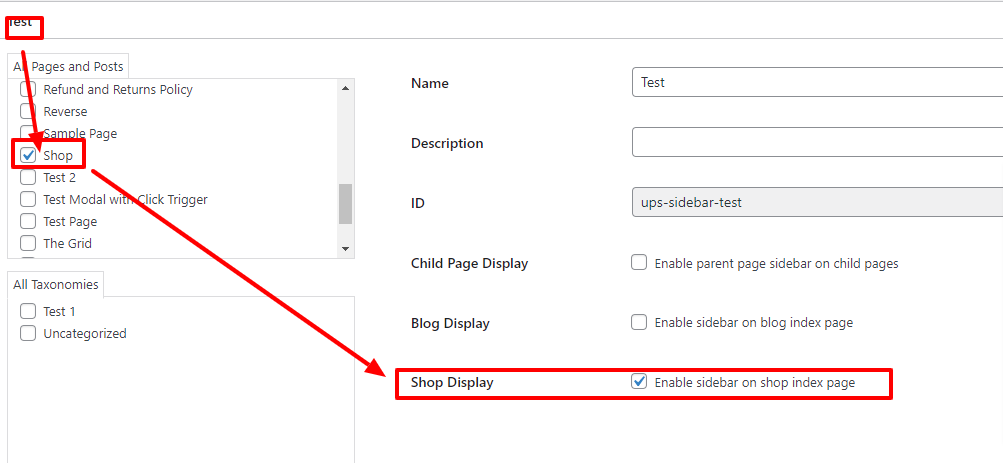Enable parent page sidebar on child pages
The height and width of the screenshot is (463, 1003).
coord(639,263)
